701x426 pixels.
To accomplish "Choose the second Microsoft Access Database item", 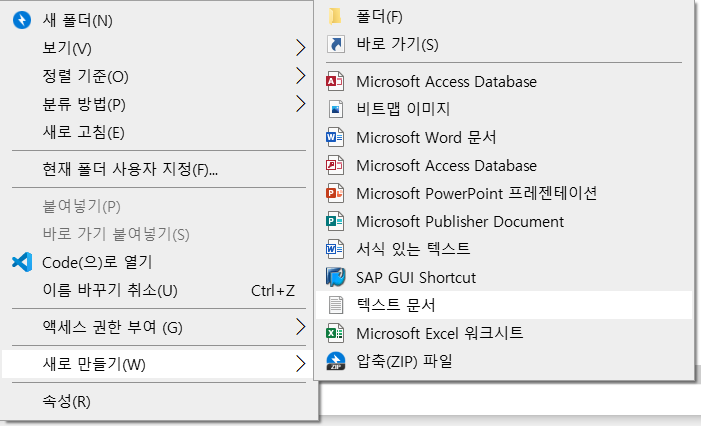I will [504, 165].
